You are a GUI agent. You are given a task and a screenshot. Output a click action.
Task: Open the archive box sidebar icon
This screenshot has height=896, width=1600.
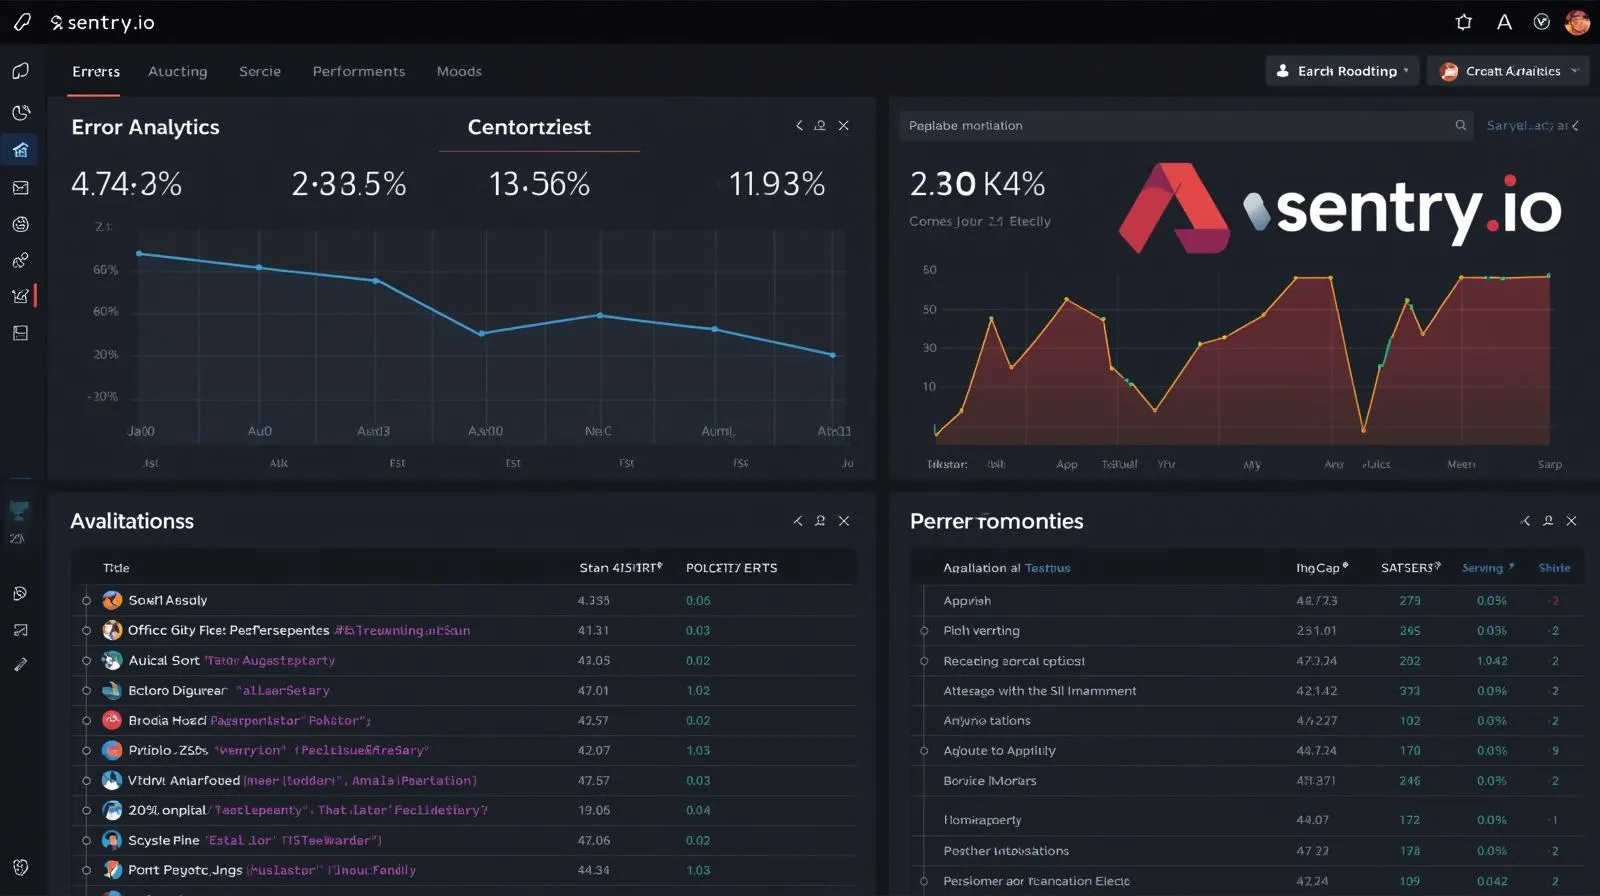(20, 333)
